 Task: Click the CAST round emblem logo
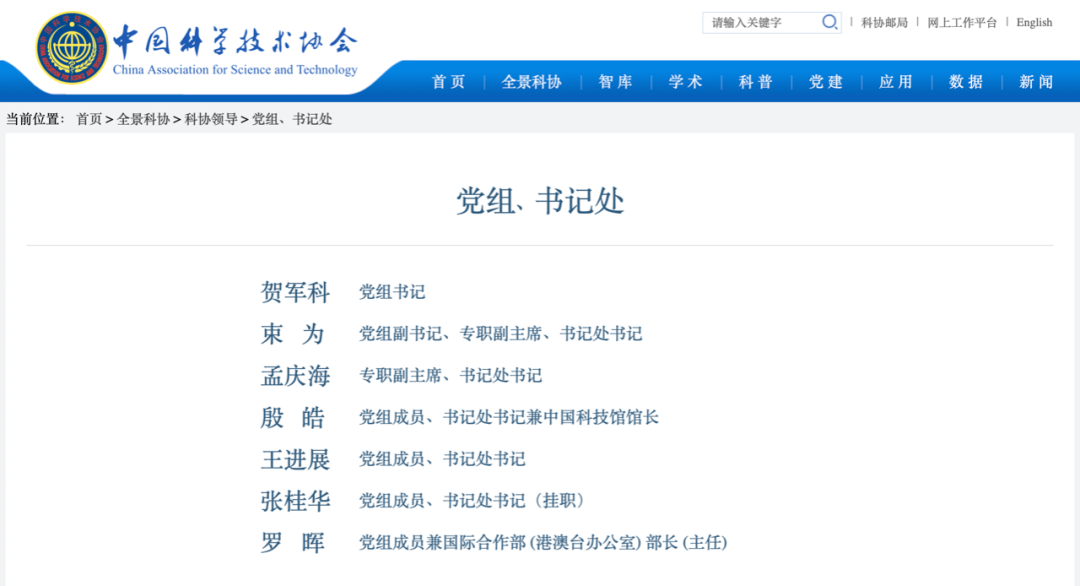72,48
